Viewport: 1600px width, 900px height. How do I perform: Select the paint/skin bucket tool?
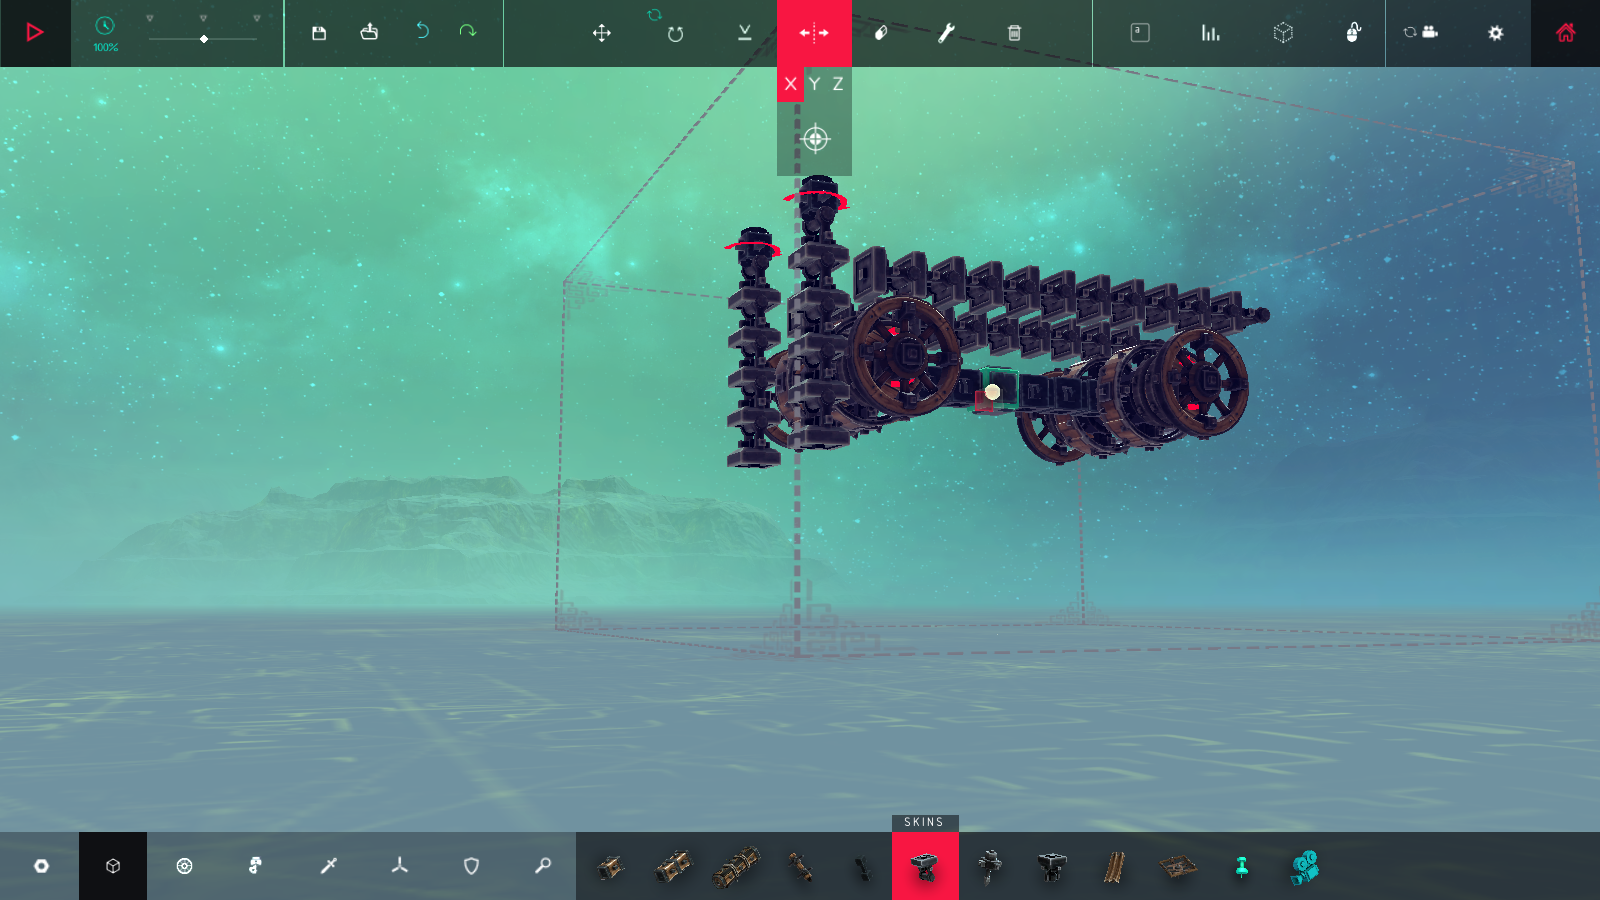pos(881,33)
